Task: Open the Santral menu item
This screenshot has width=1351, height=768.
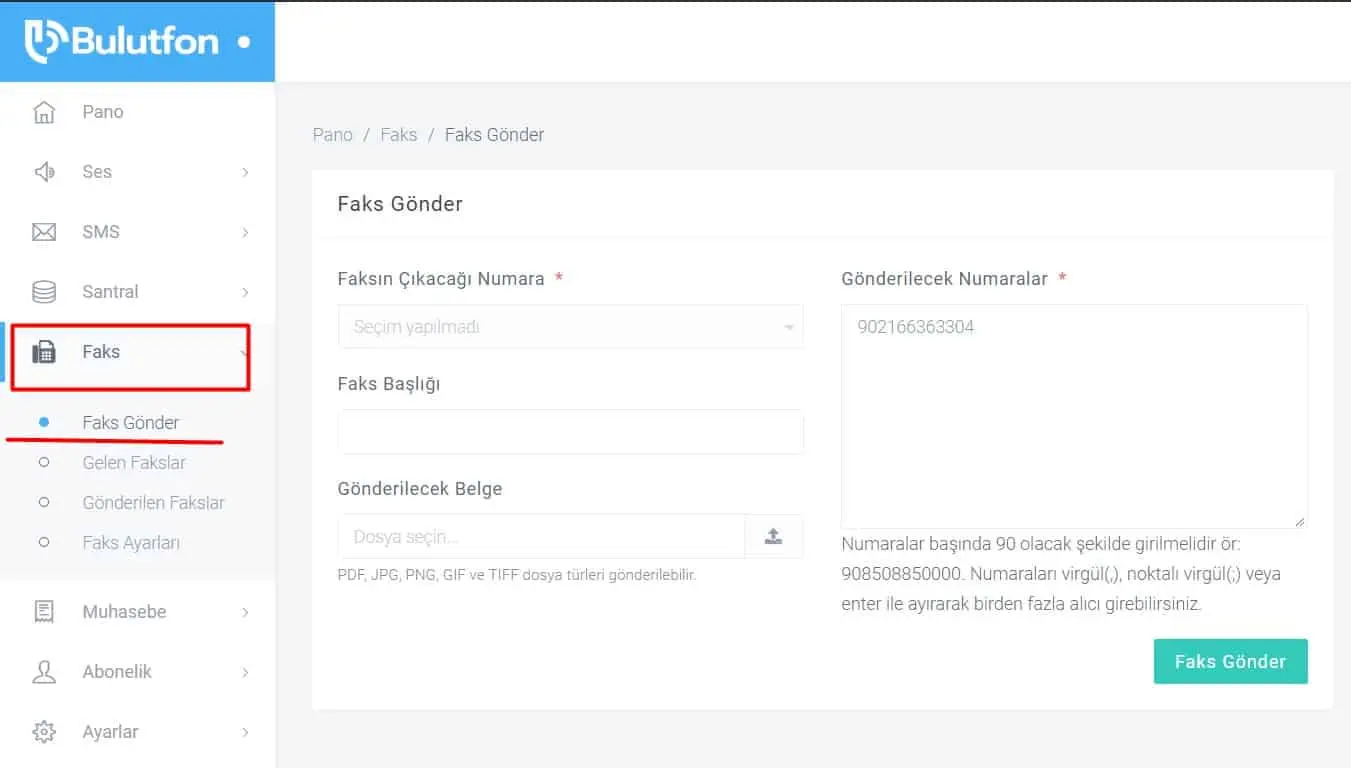Action: [x=137, y=292]
